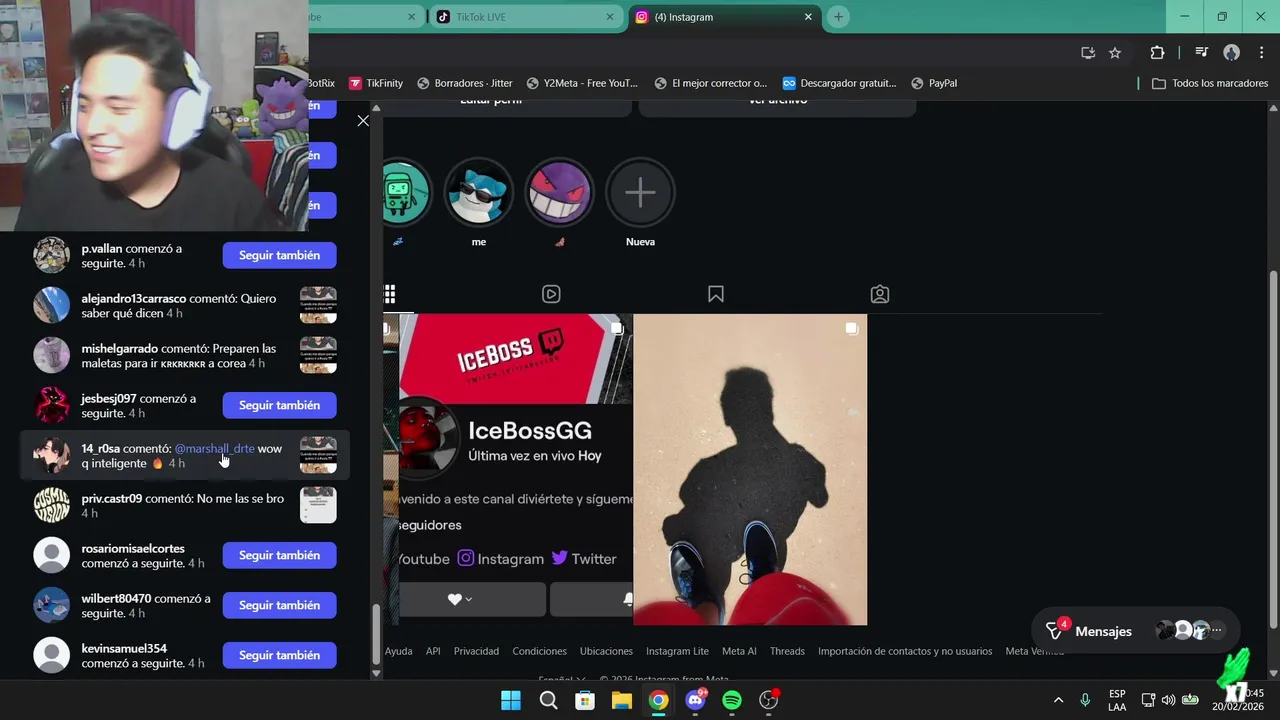Open p.vallan's profile avatar
The image size is (1280, 720).
52,255
